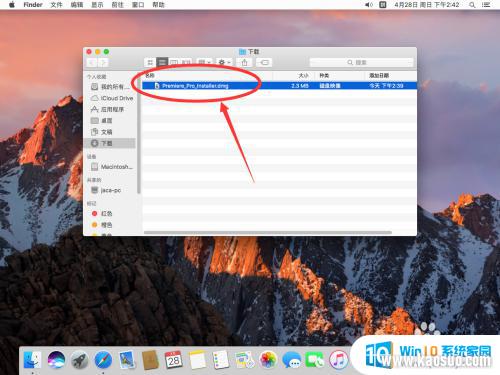500x375 pixels.
Task: Go back in Finder window
Action: (92, 62)
